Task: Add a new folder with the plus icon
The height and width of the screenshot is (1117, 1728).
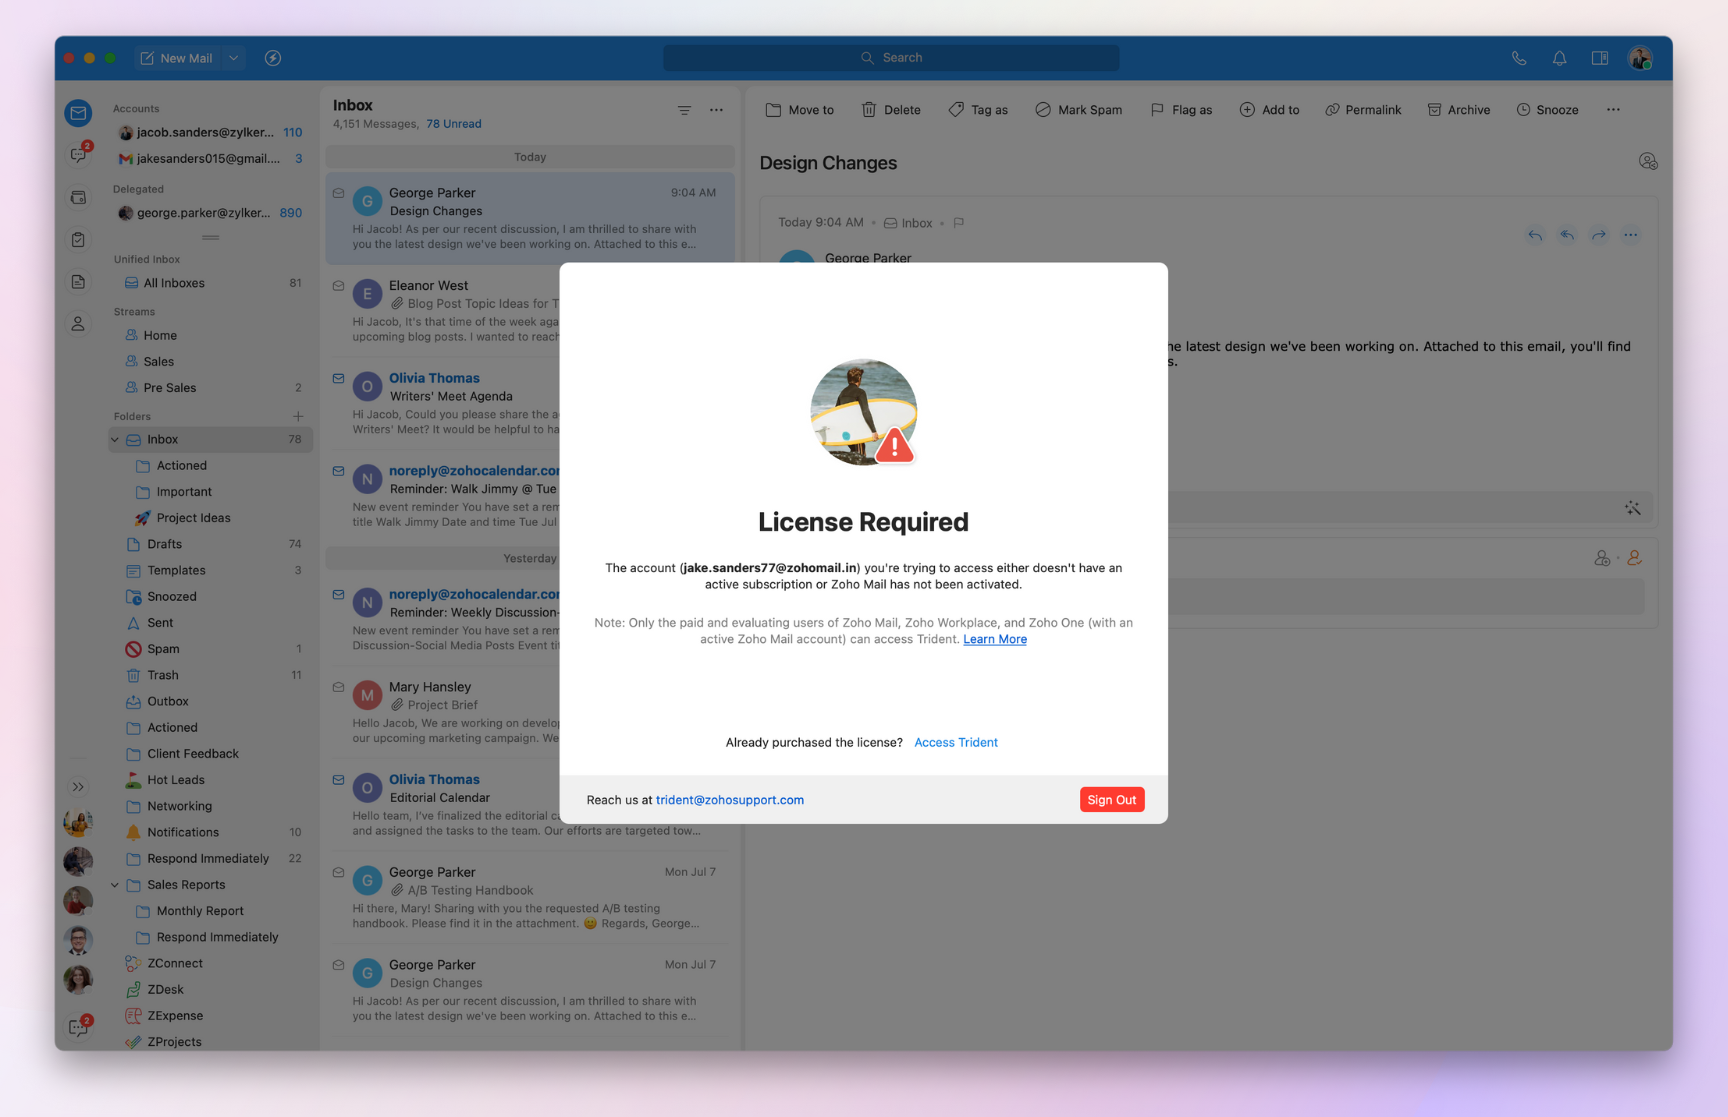Action: click(x=298, y=416)
